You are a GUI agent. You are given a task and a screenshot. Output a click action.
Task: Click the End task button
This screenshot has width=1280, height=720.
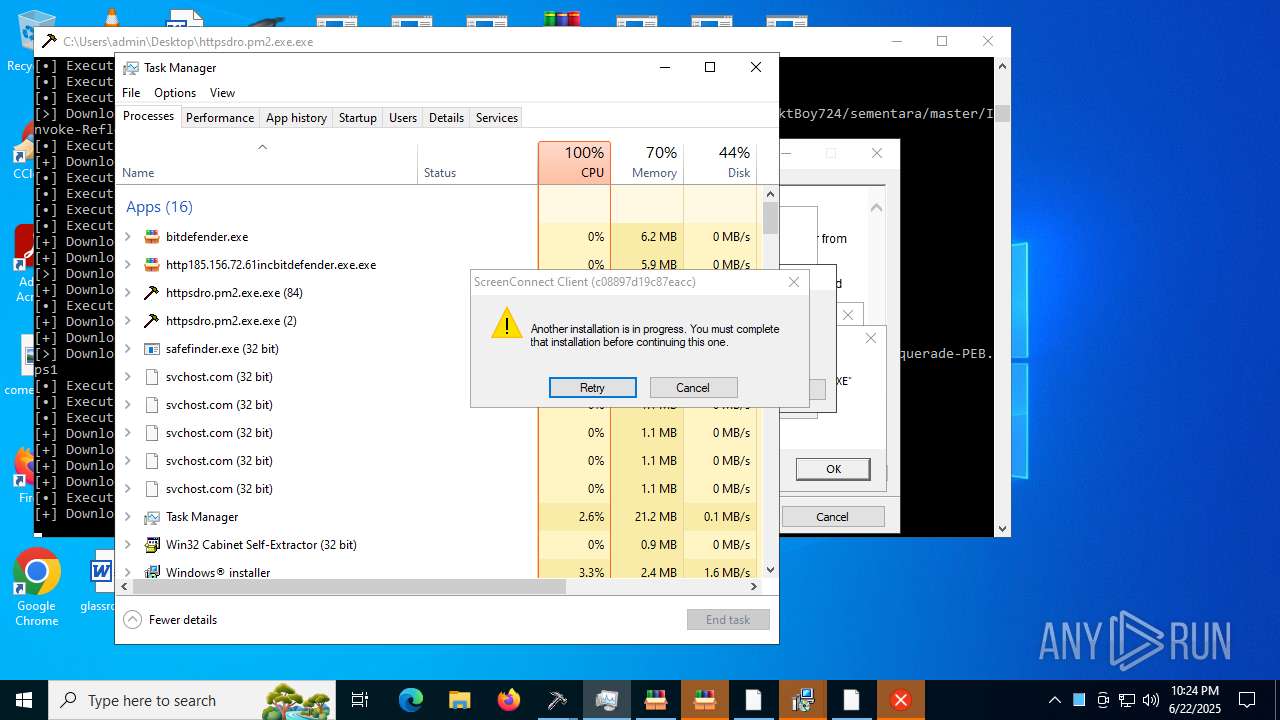click(728, 620)
